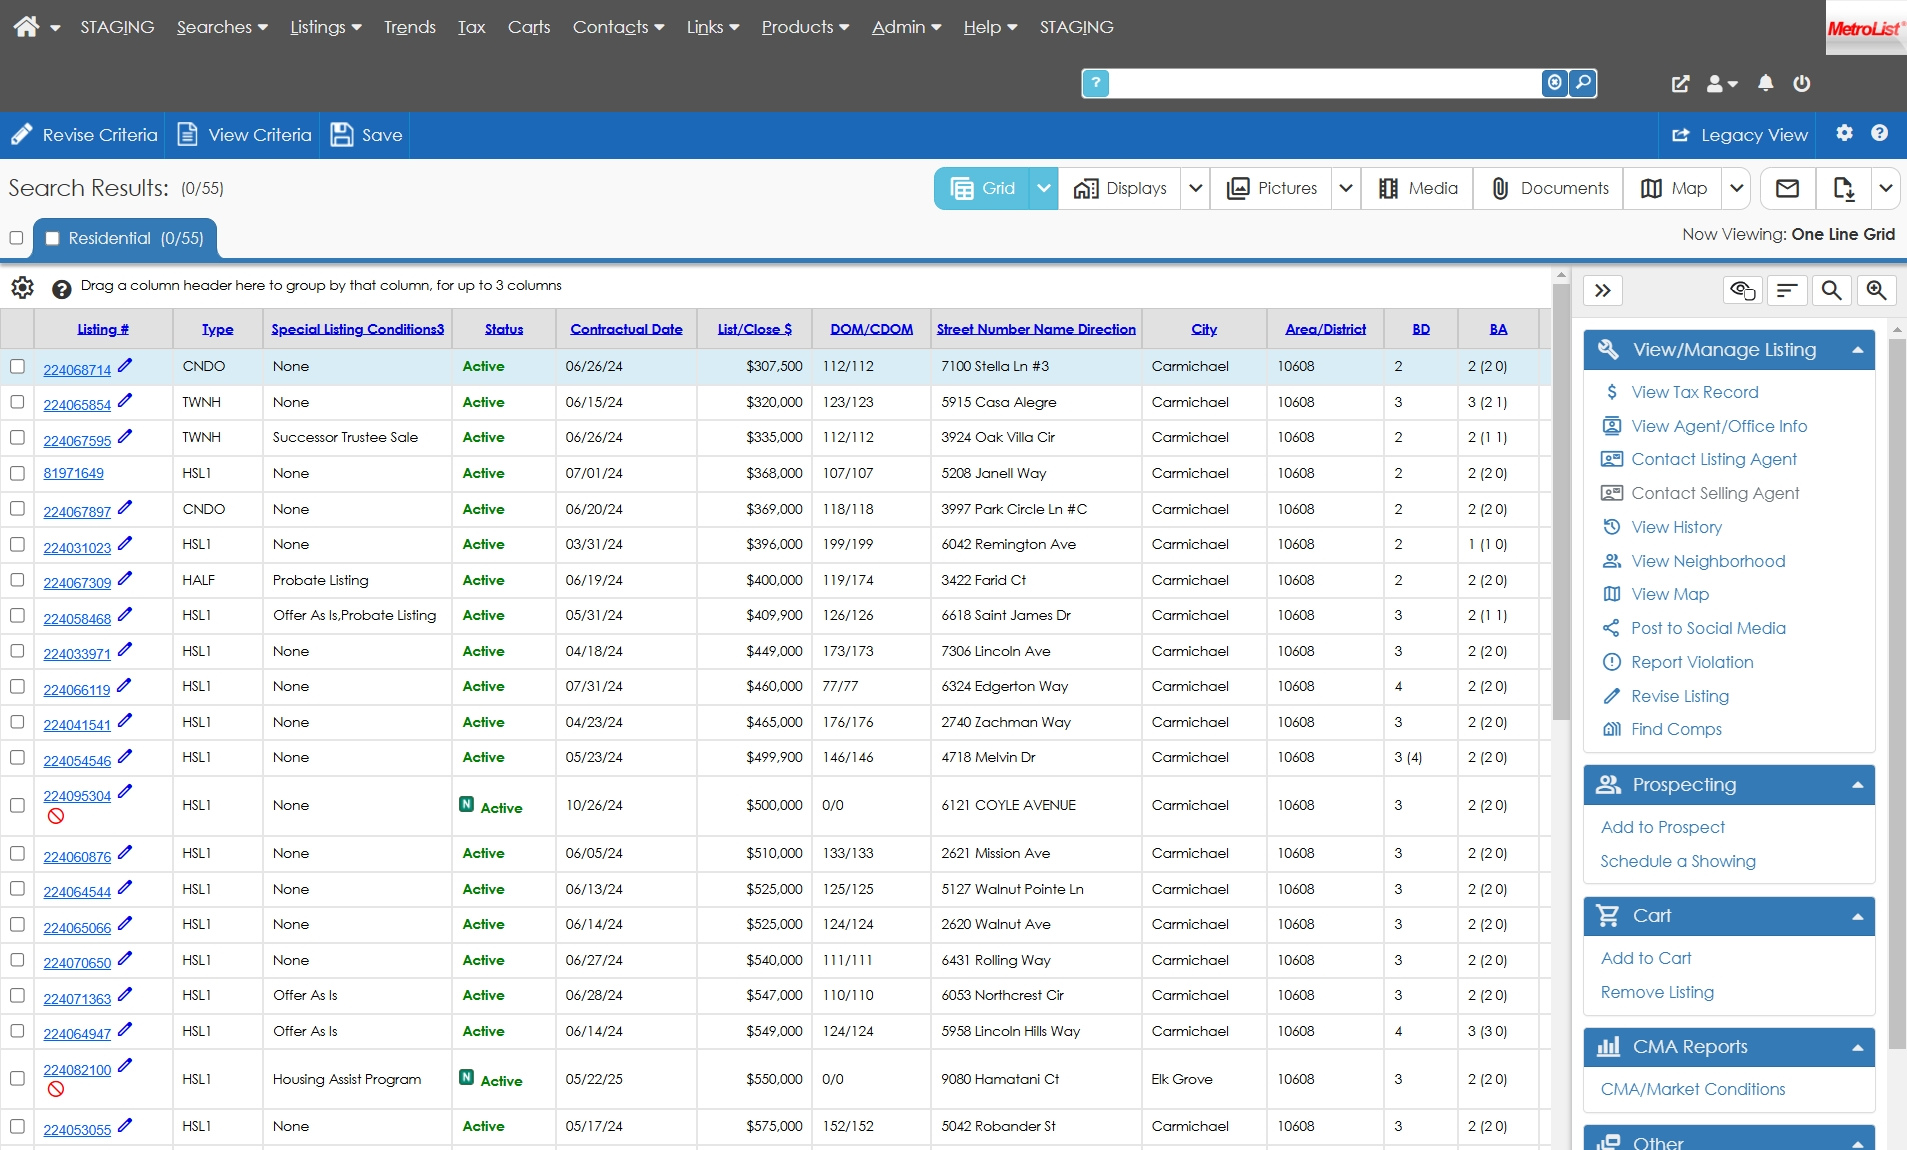Open the Searches menu
The image size is (1907, 1150).
coord(222,27)
